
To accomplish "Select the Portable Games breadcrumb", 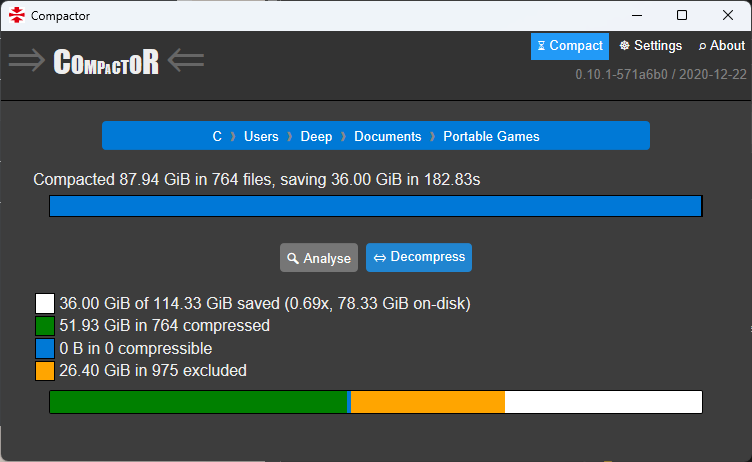I will [x=491, y=136].
